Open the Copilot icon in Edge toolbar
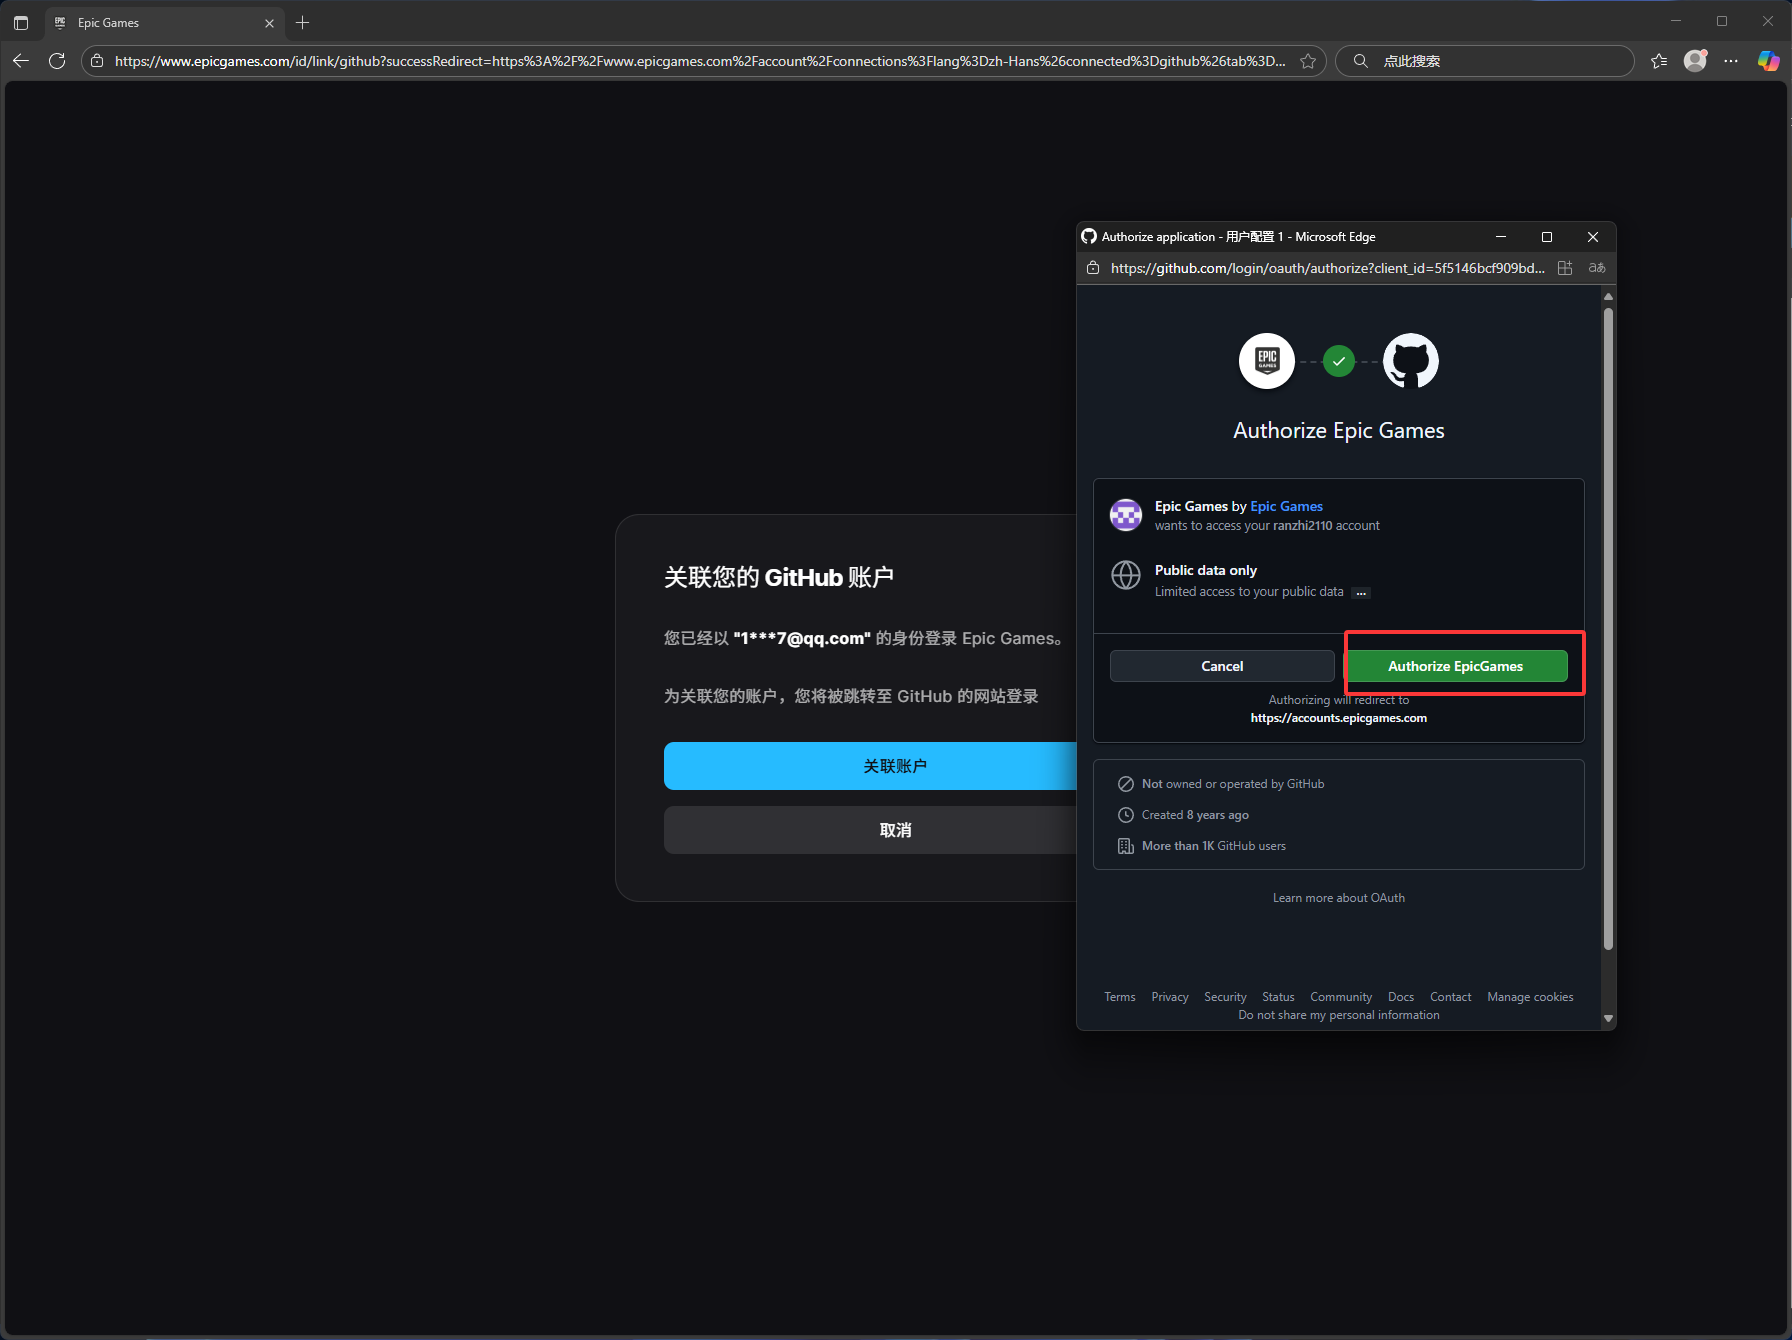The height and width of the screenshot is (1340, 1792). 1768,61
